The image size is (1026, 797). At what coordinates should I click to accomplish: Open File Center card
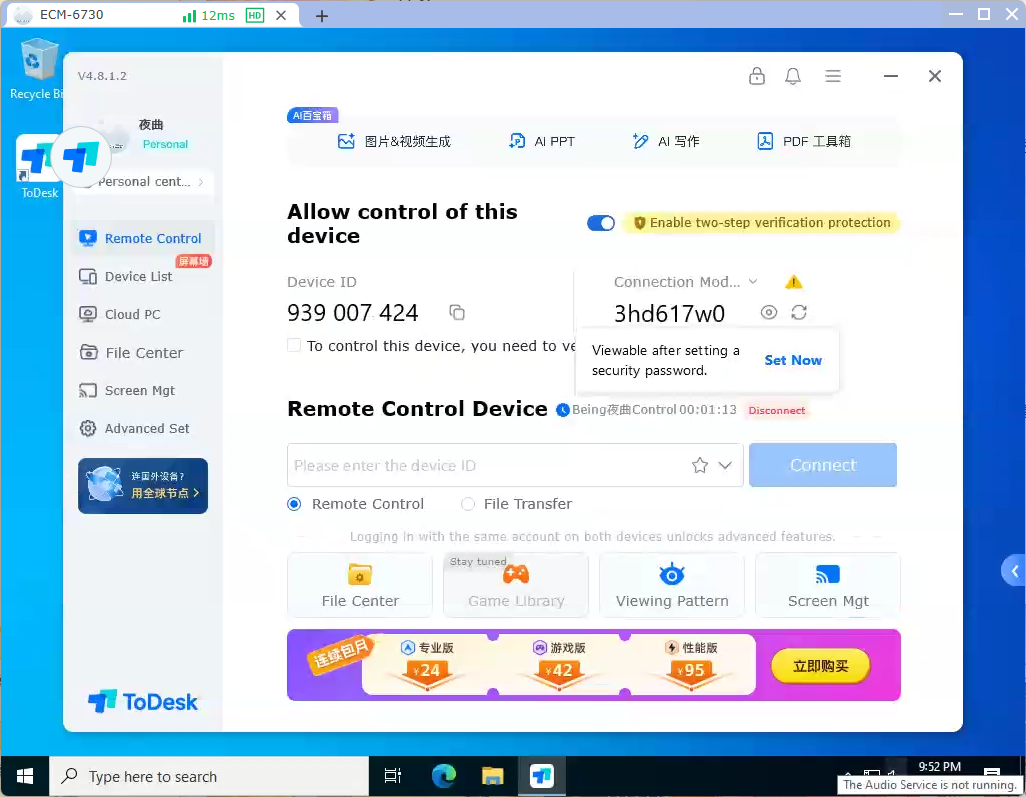point(360,585)
